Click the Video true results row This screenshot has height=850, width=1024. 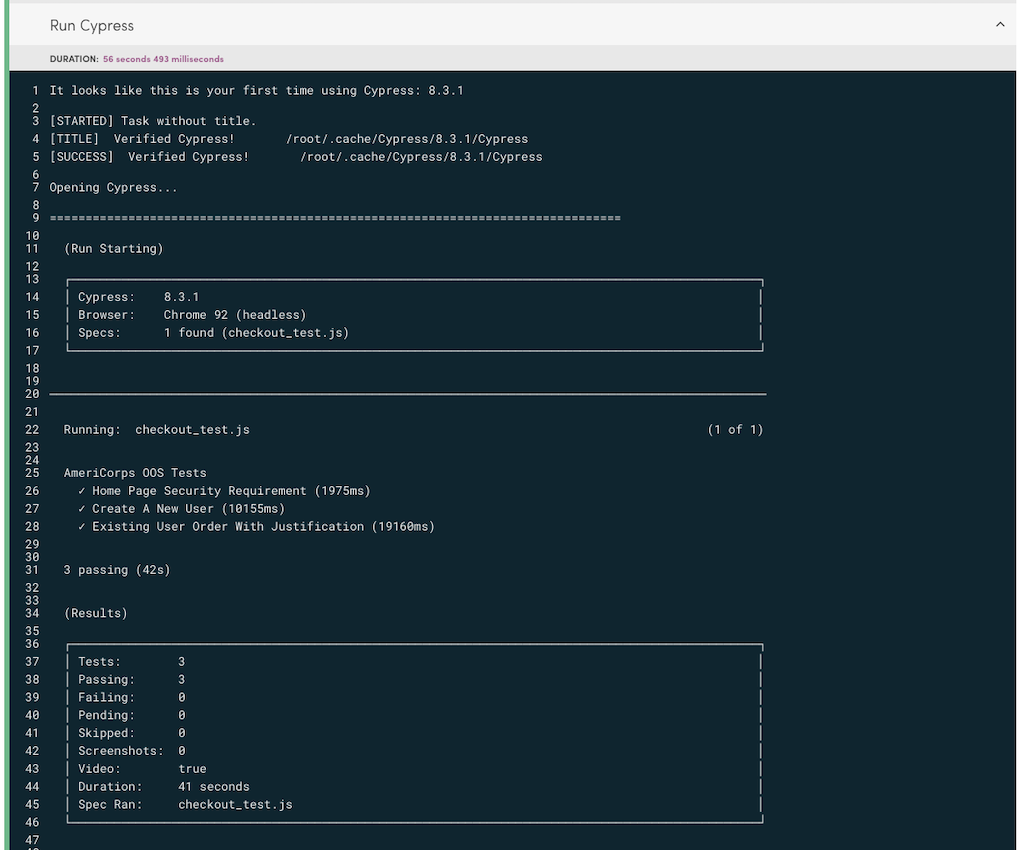tap(142, 769)
